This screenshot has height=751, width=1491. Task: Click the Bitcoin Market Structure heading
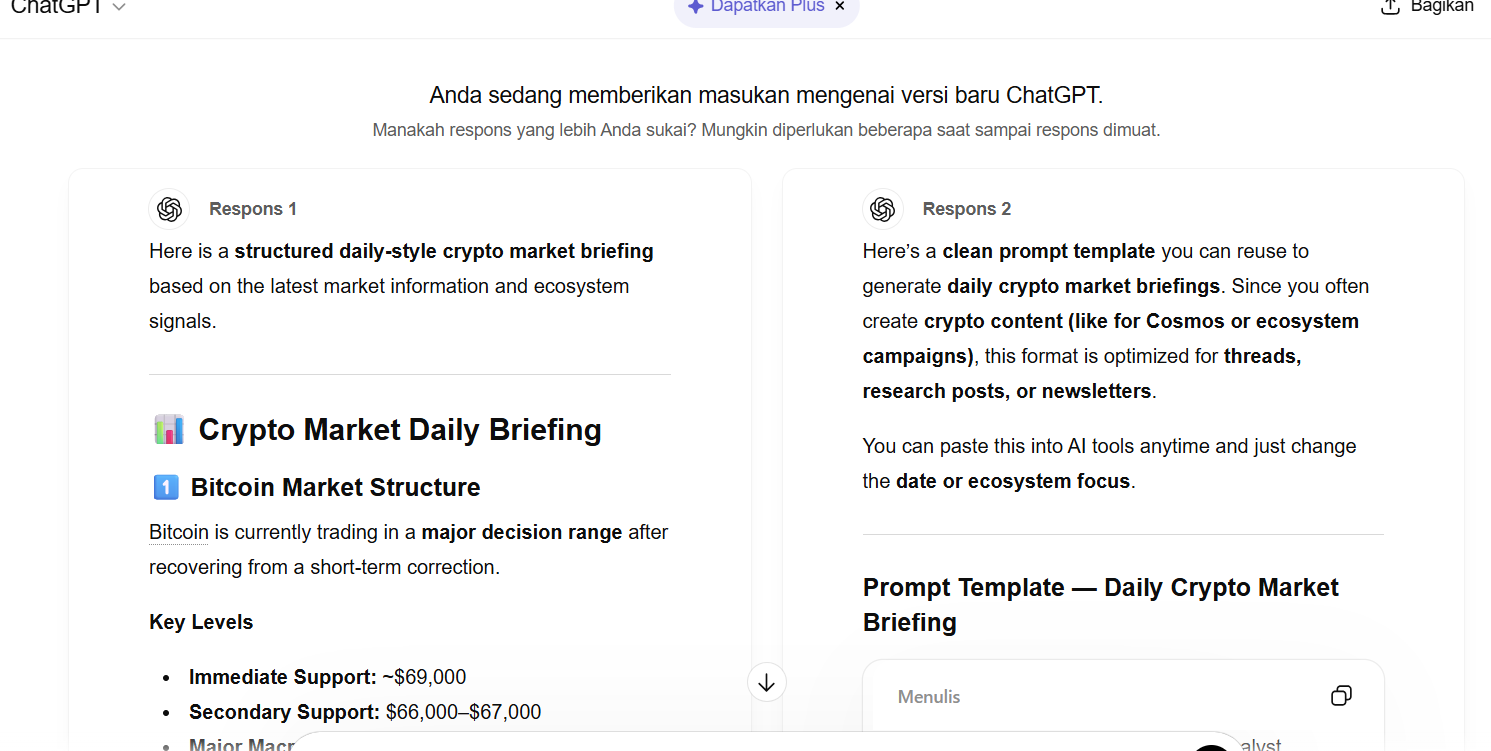pyautogui.click(x=335, y=488)
